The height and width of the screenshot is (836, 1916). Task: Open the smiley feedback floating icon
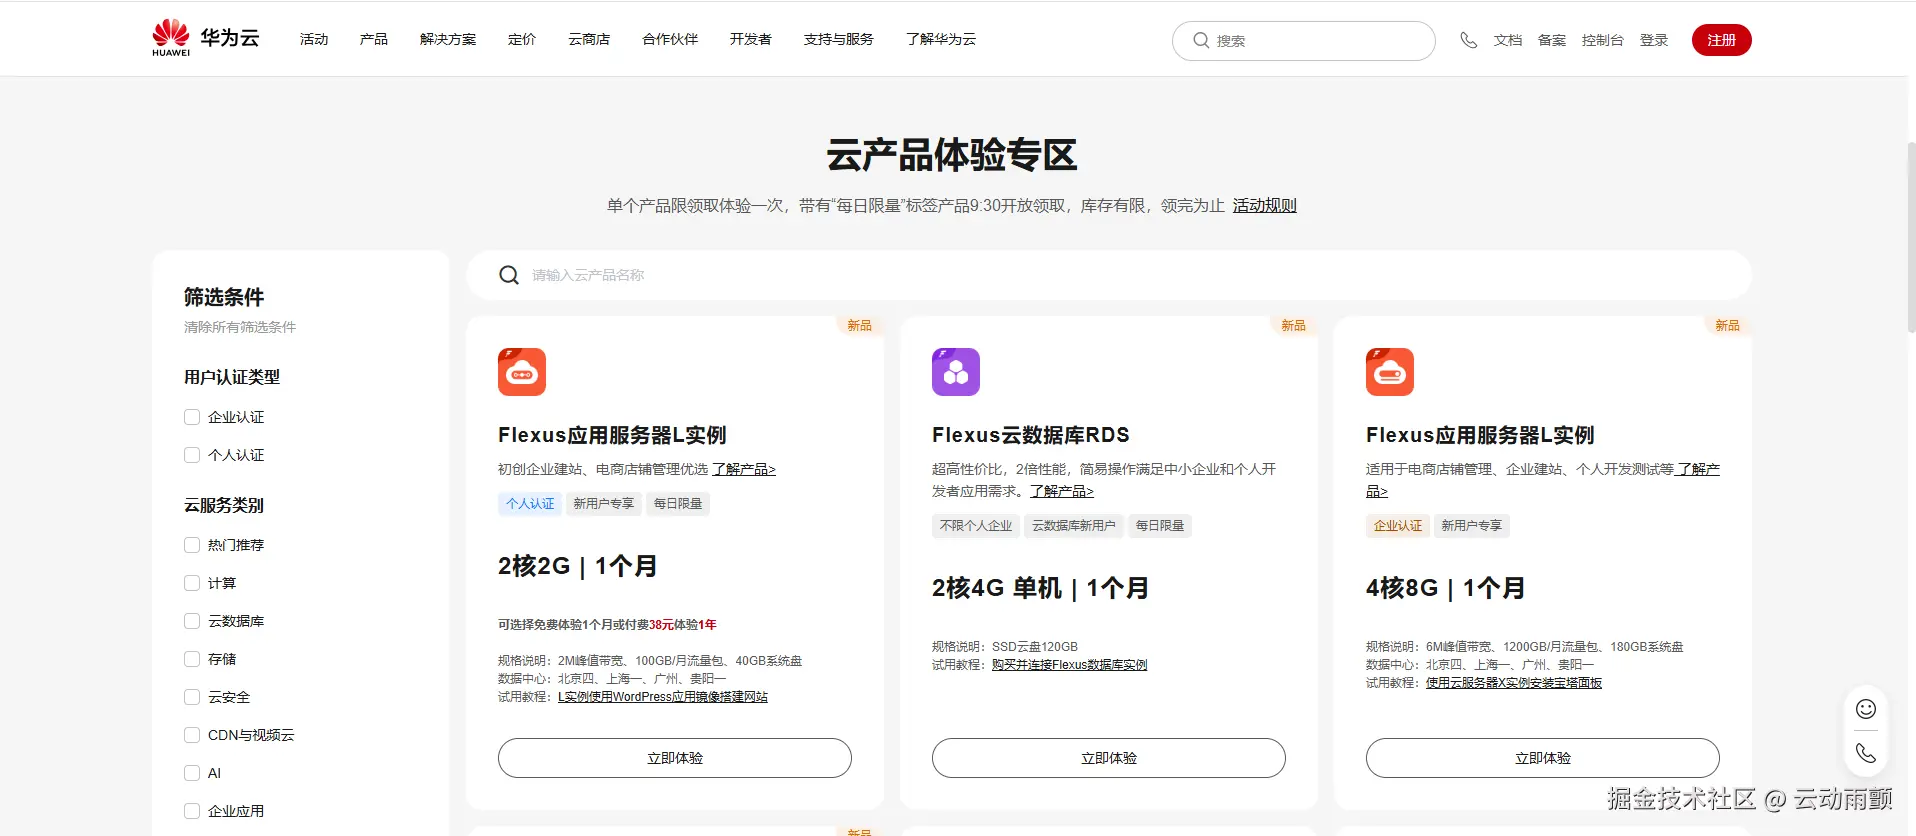[1866, 709]
